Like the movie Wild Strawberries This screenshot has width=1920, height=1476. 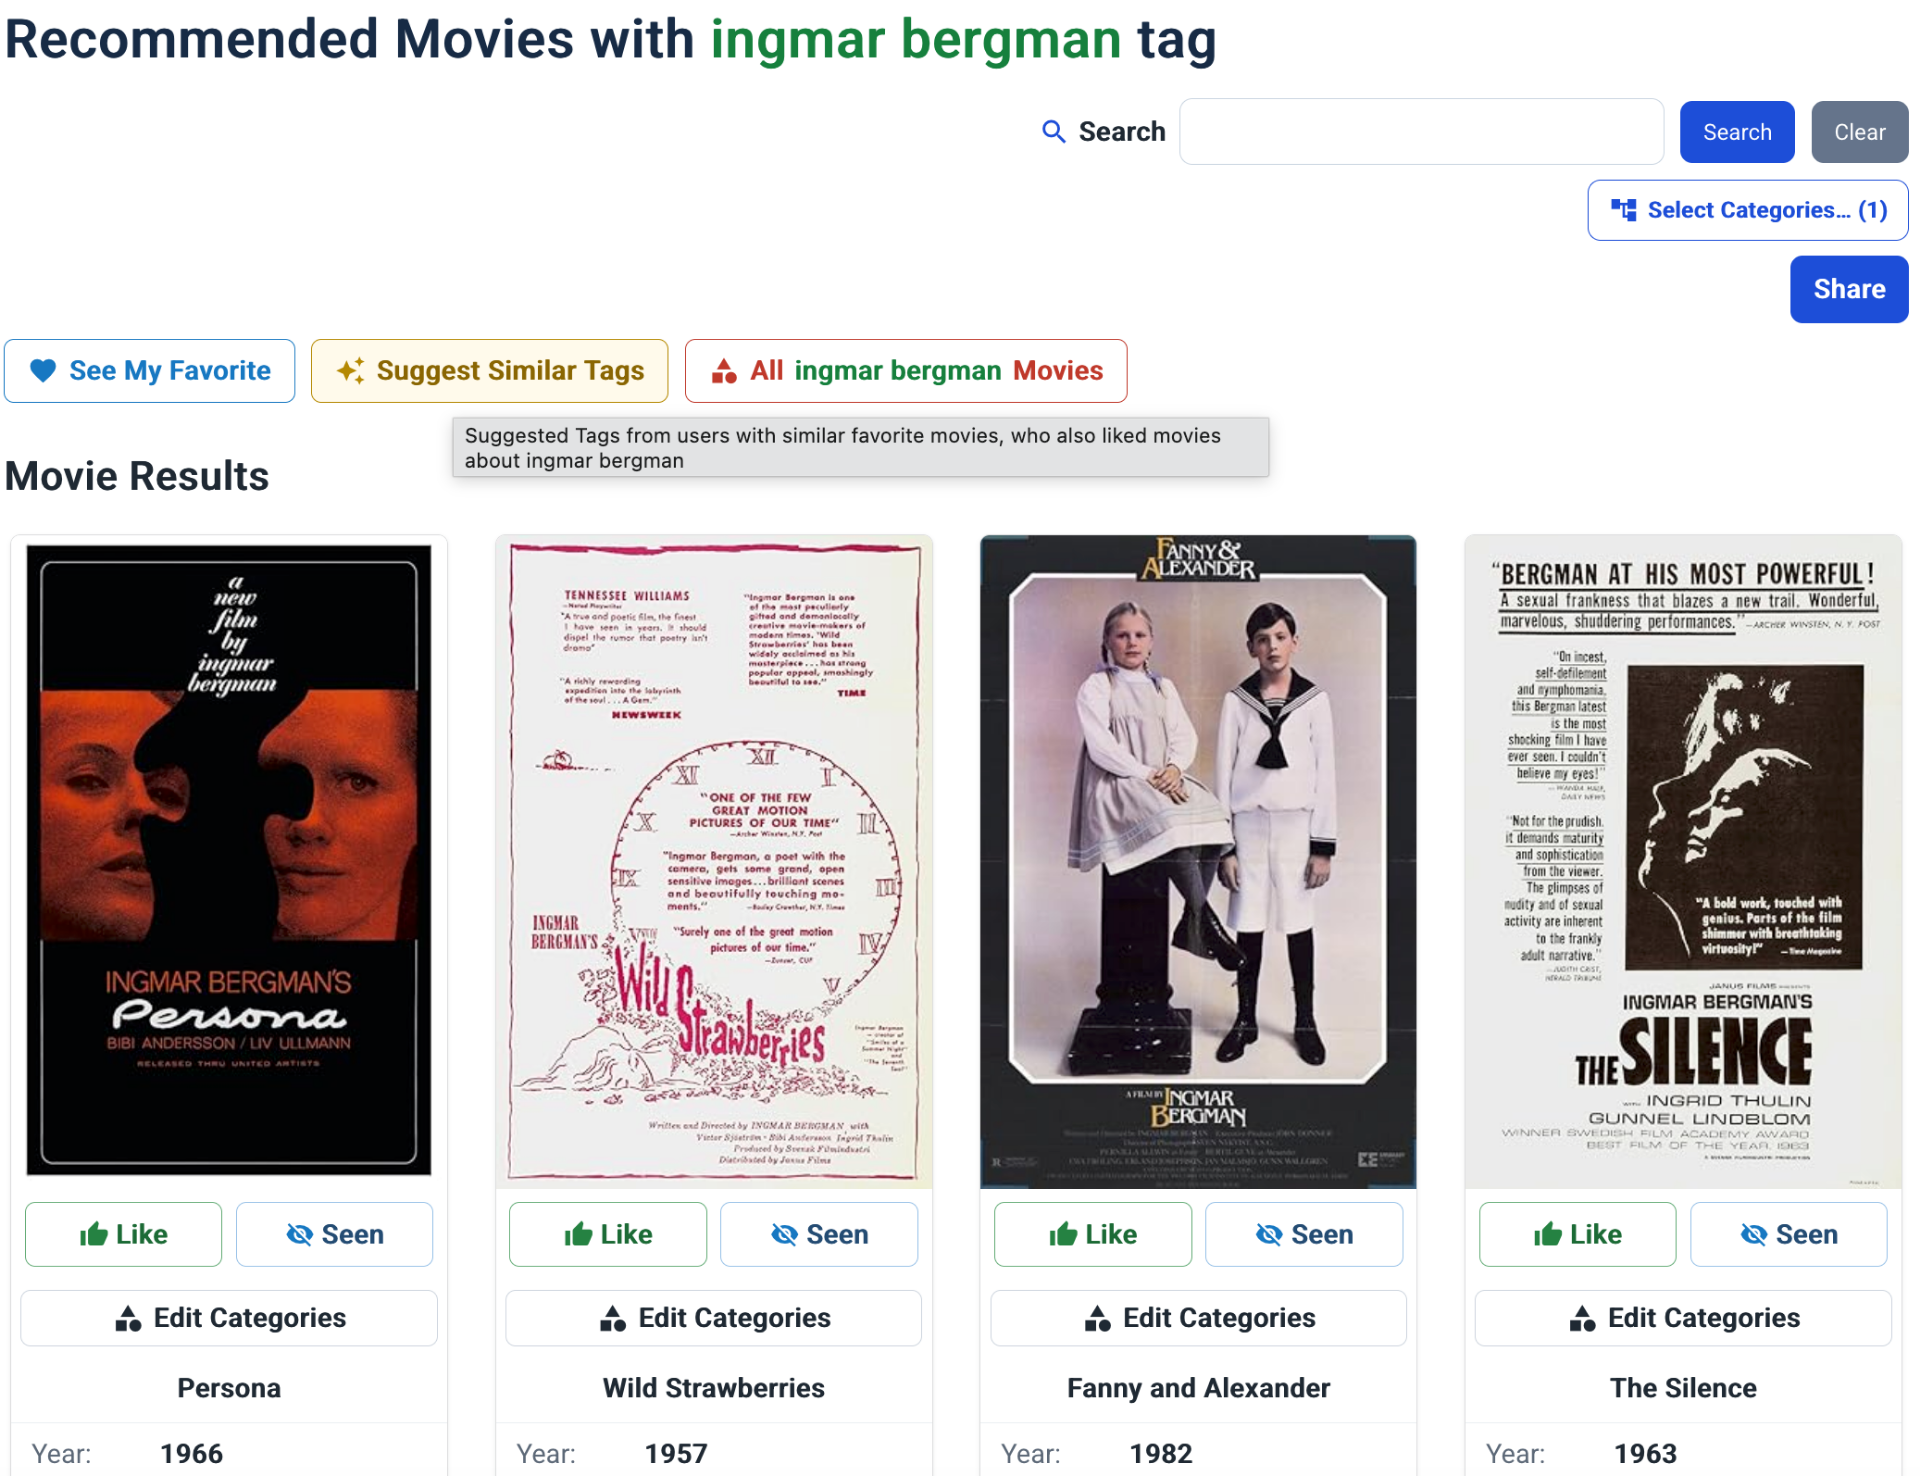tap(608, 1234)
